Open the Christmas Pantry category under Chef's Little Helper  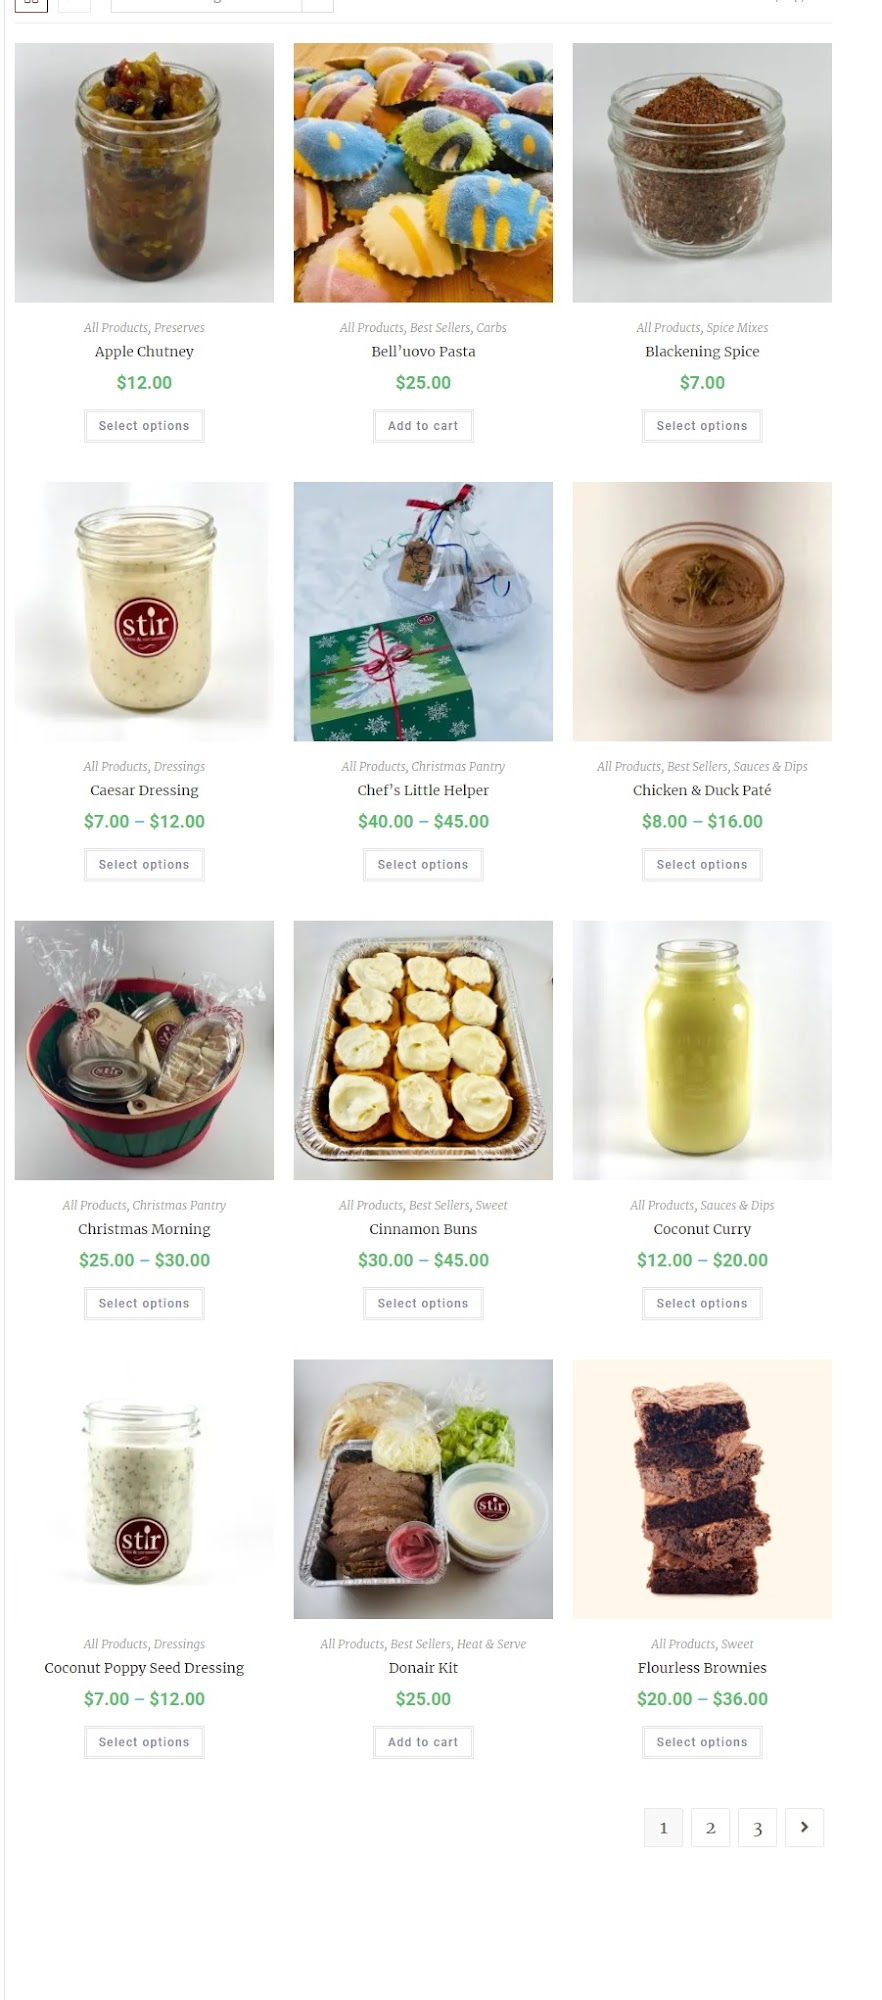[458, 767]
